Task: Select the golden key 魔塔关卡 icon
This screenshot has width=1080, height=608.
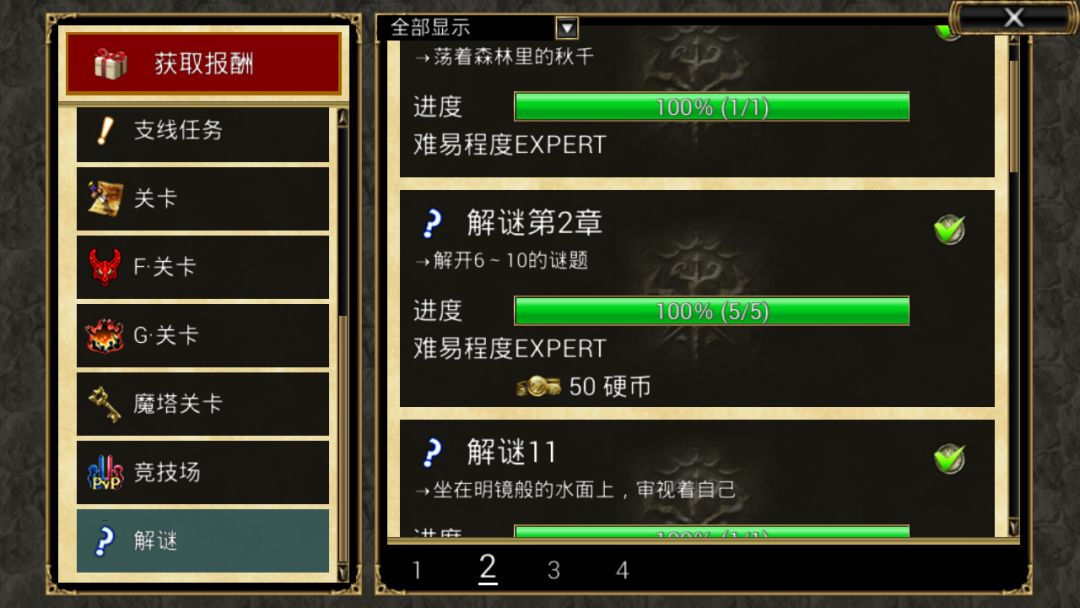Action: 105,403
